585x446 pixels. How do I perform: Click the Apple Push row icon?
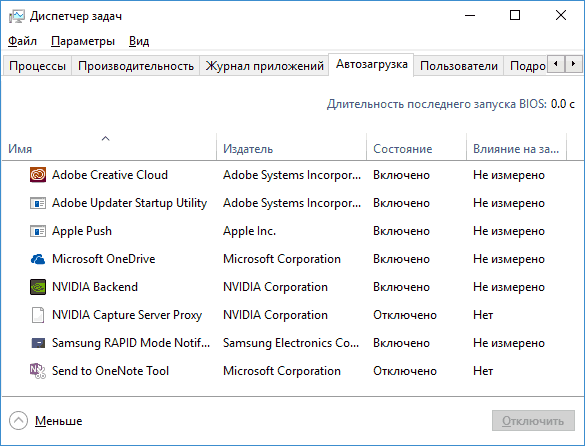click(38, 231)
